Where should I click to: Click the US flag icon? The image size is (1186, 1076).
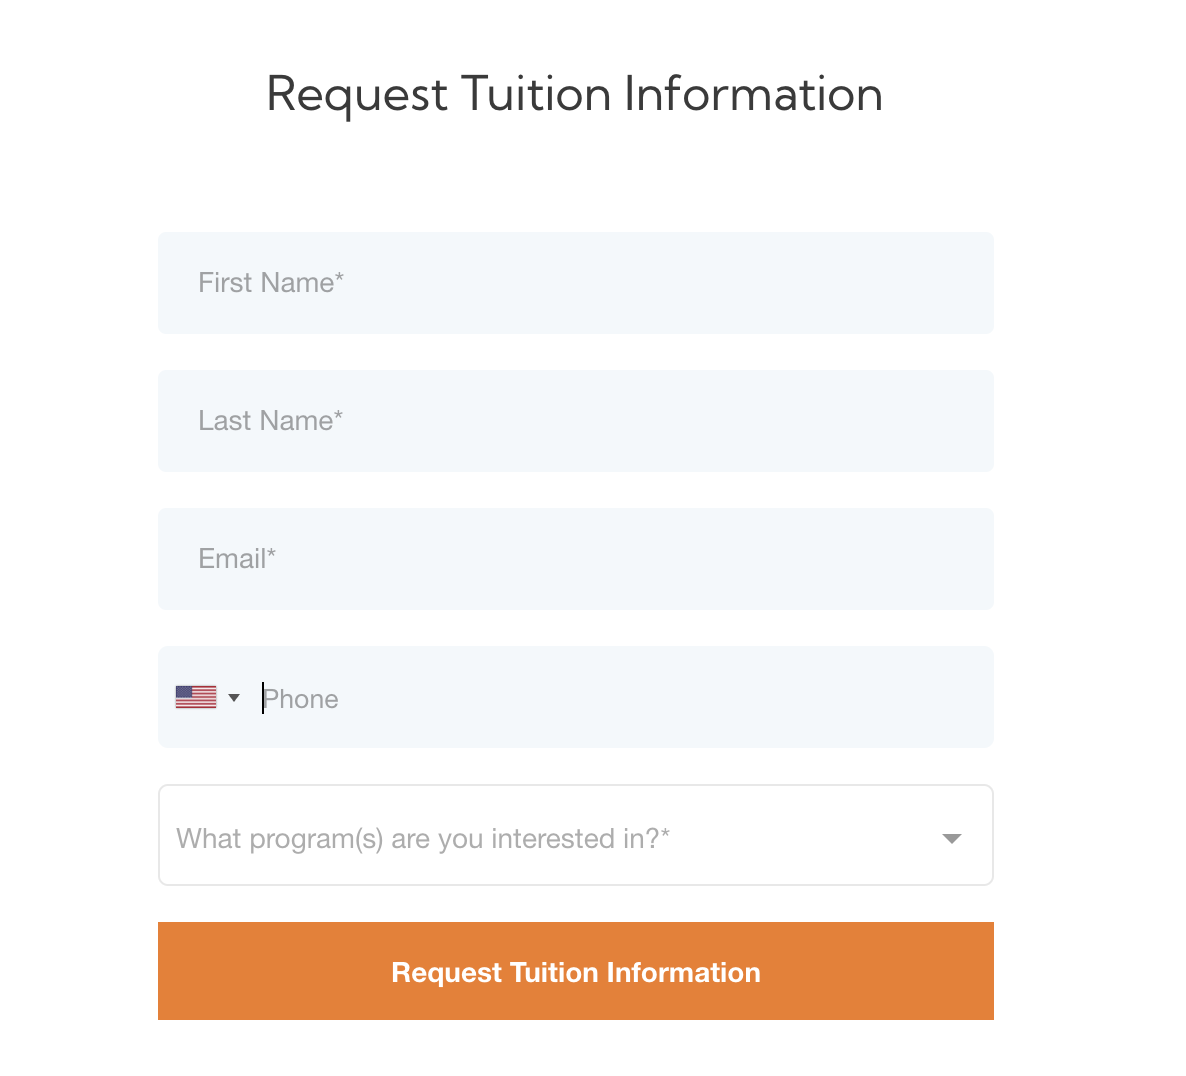coord(196,697)
